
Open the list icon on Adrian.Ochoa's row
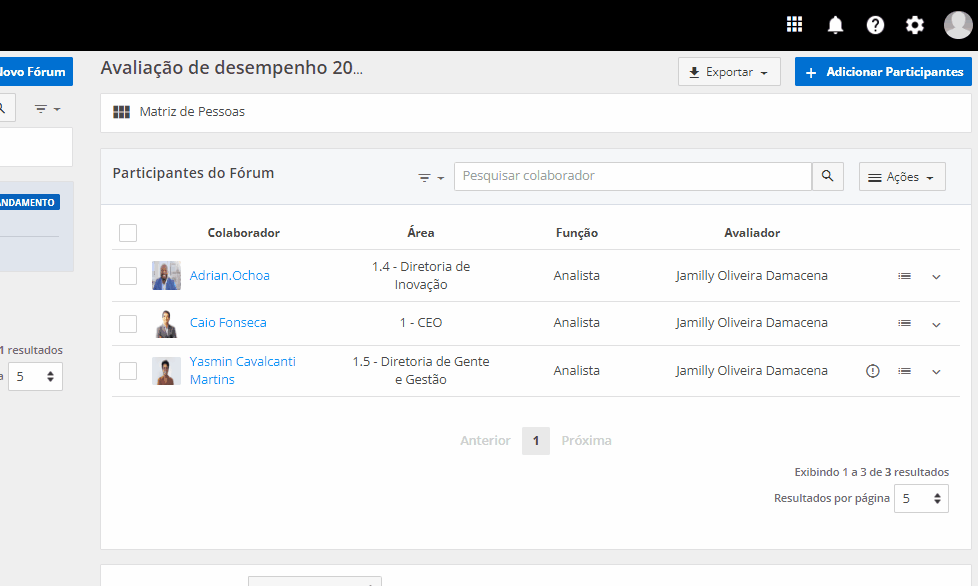904,276
